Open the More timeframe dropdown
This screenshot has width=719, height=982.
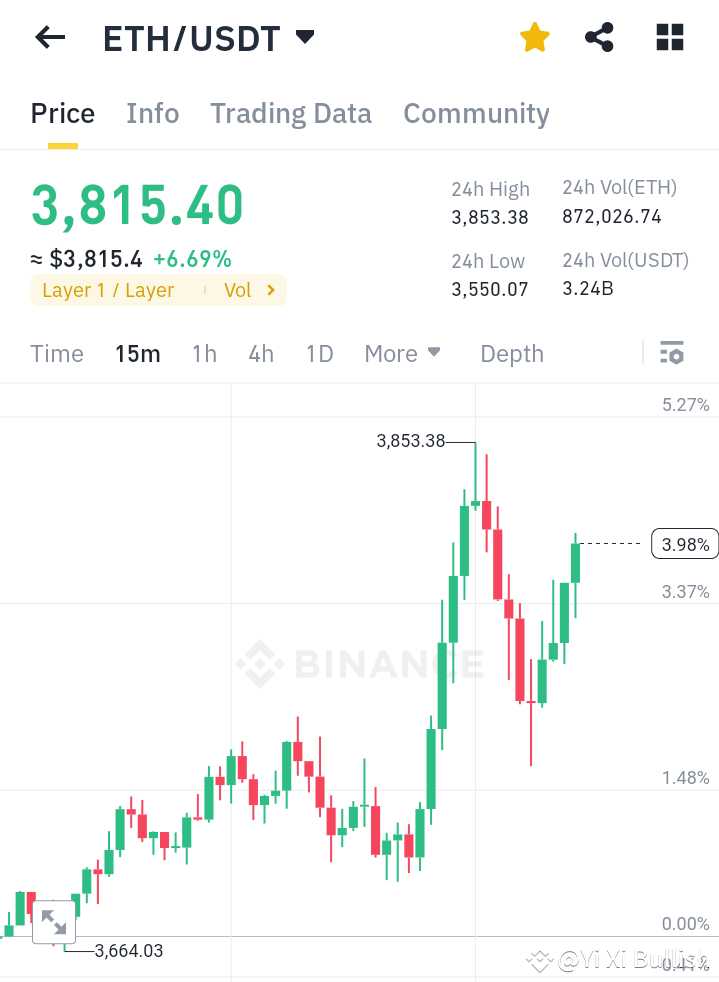point(402,353)
